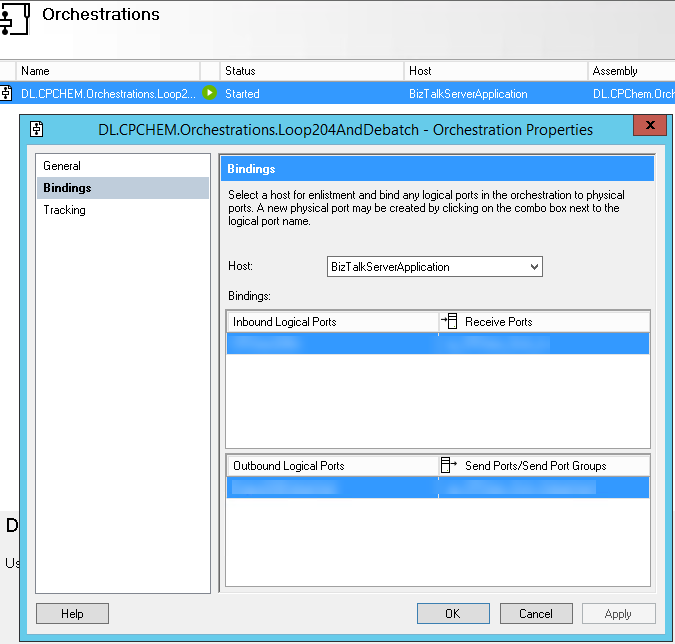The width and height of the screenshot is (675, 644).
Task: Select the outbound logical port row
Action: pos(332,487)
